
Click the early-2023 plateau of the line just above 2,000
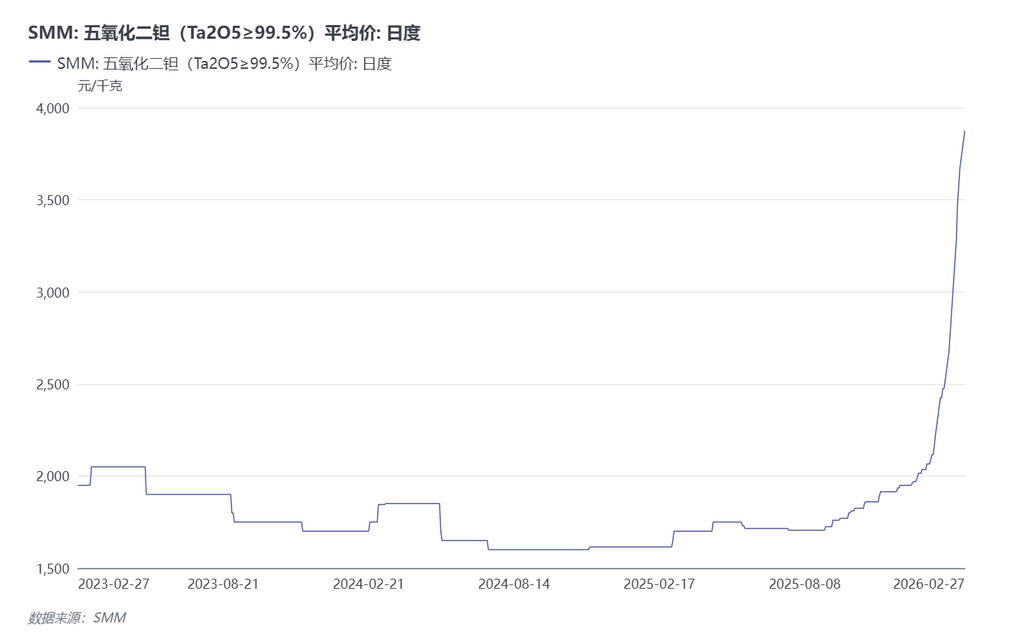118,466
